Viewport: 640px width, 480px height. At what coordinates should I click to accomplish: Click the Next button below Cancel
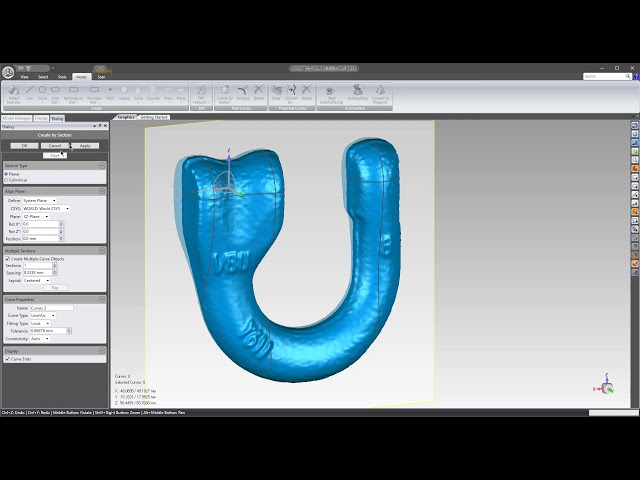(55, 156)
